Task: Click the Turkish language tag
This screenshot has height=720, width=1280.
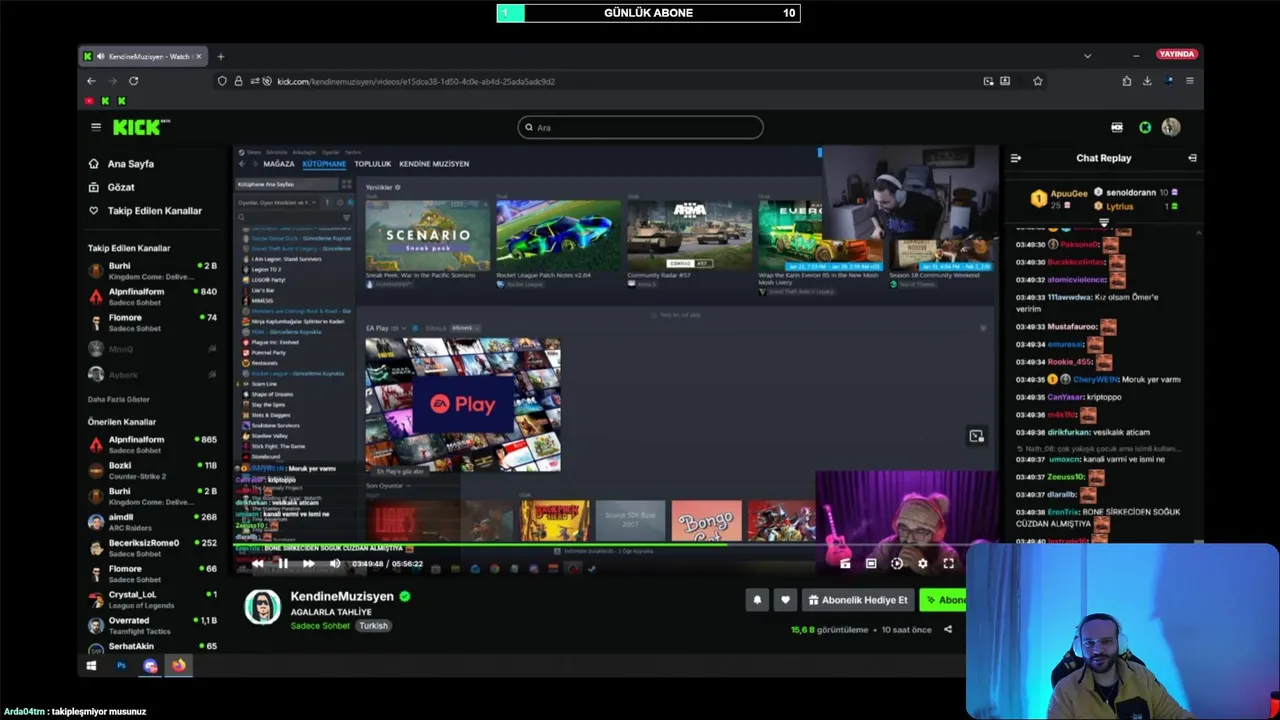Action: click(373, 626)
